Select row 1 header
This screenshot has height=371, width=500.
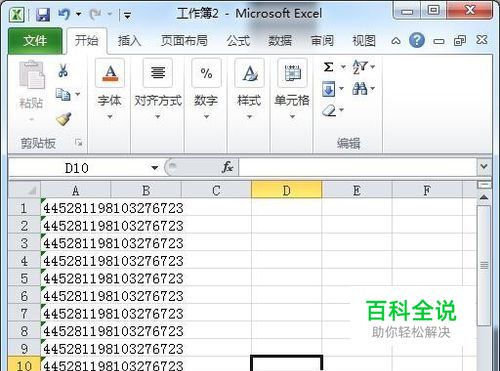click(24, 208)
